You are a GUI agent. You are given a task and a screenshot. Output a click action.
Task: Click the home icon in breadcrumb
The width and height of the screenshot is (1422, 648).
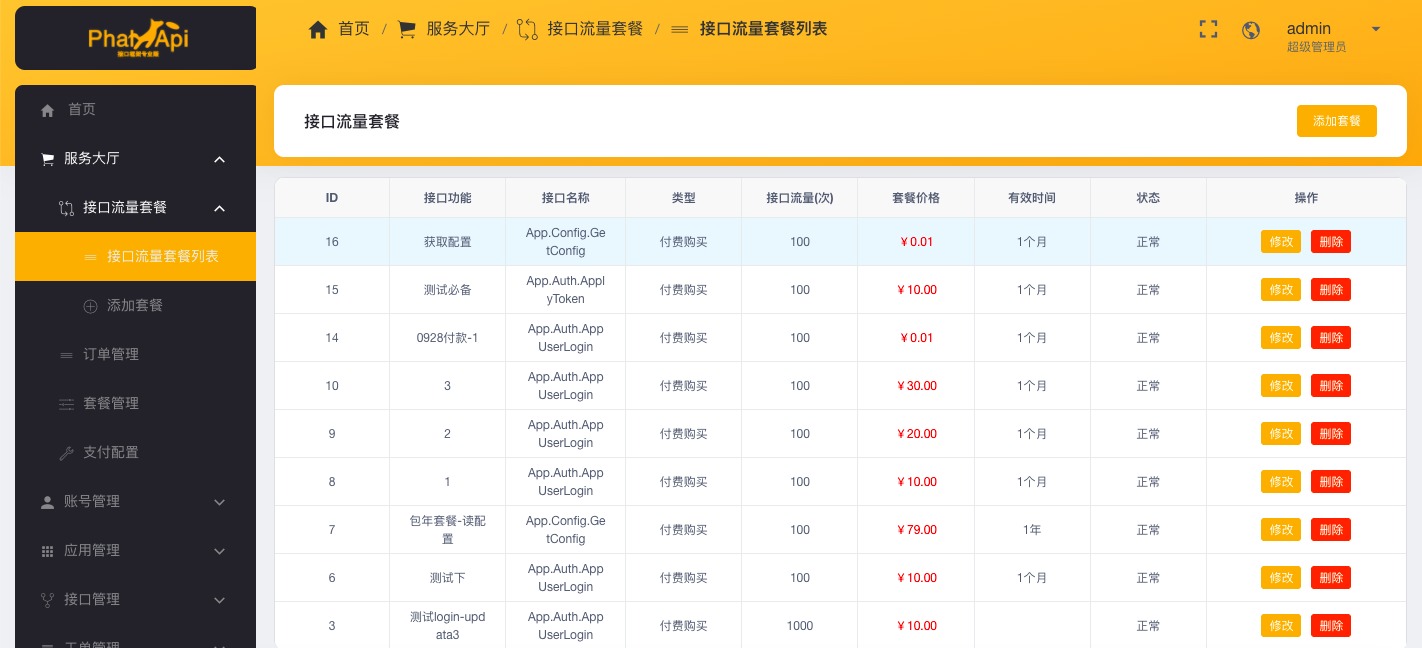tap(318, 30)
